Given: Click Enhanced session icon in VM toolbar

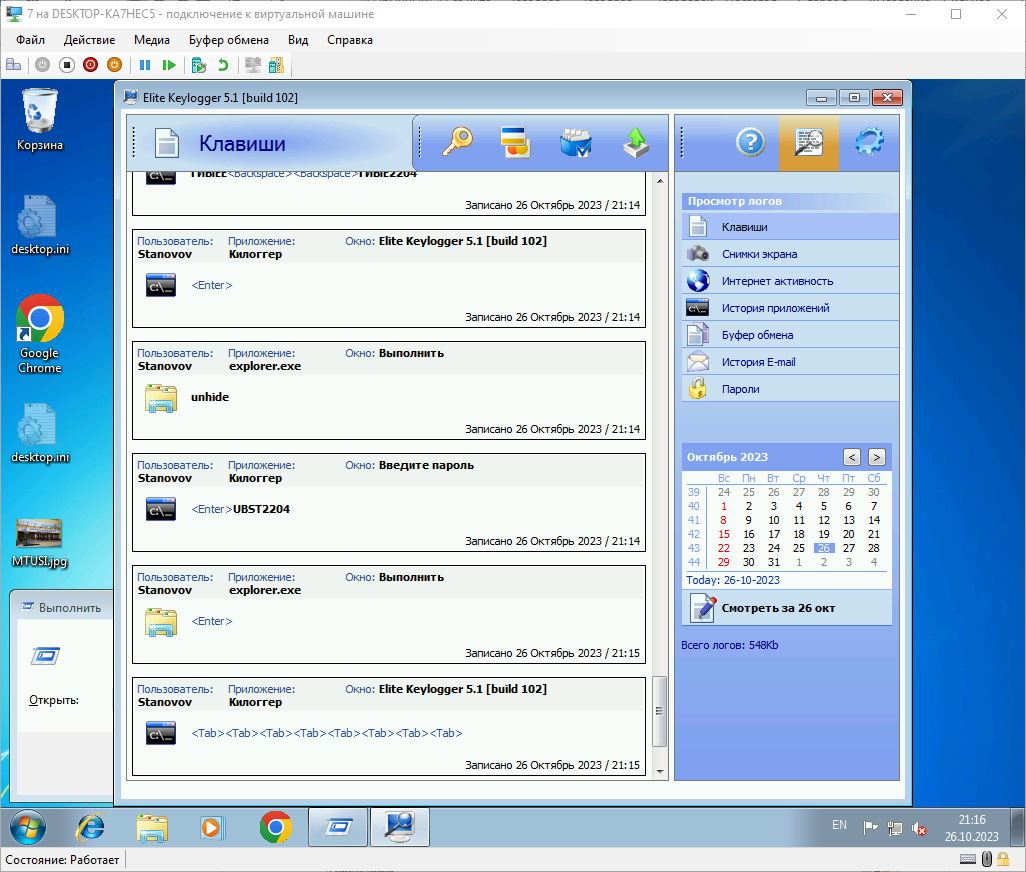Looking at the screenshot, I should 253,65.
